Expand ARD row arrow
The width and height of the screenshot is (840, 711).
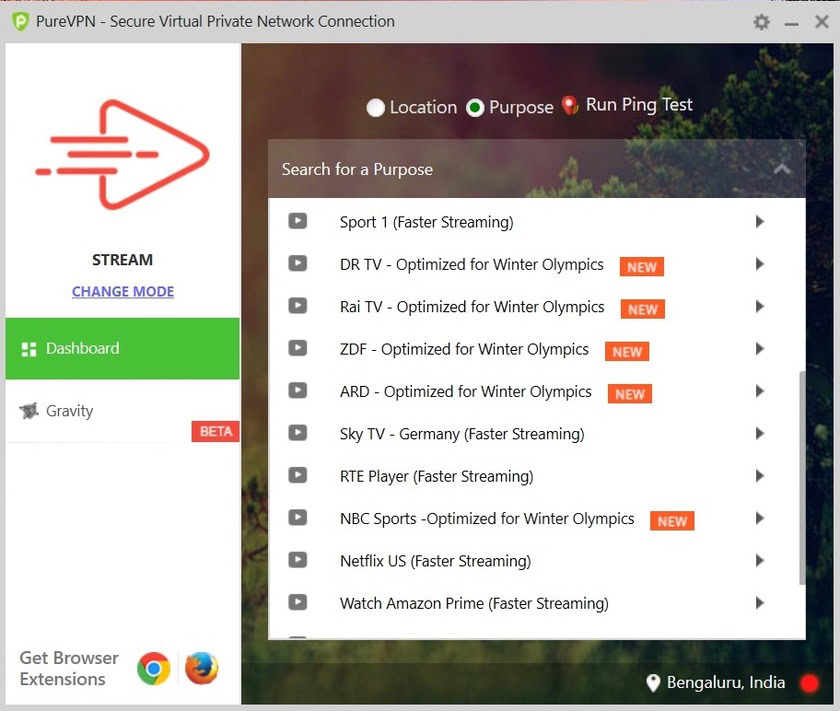[x=759, y=391]
